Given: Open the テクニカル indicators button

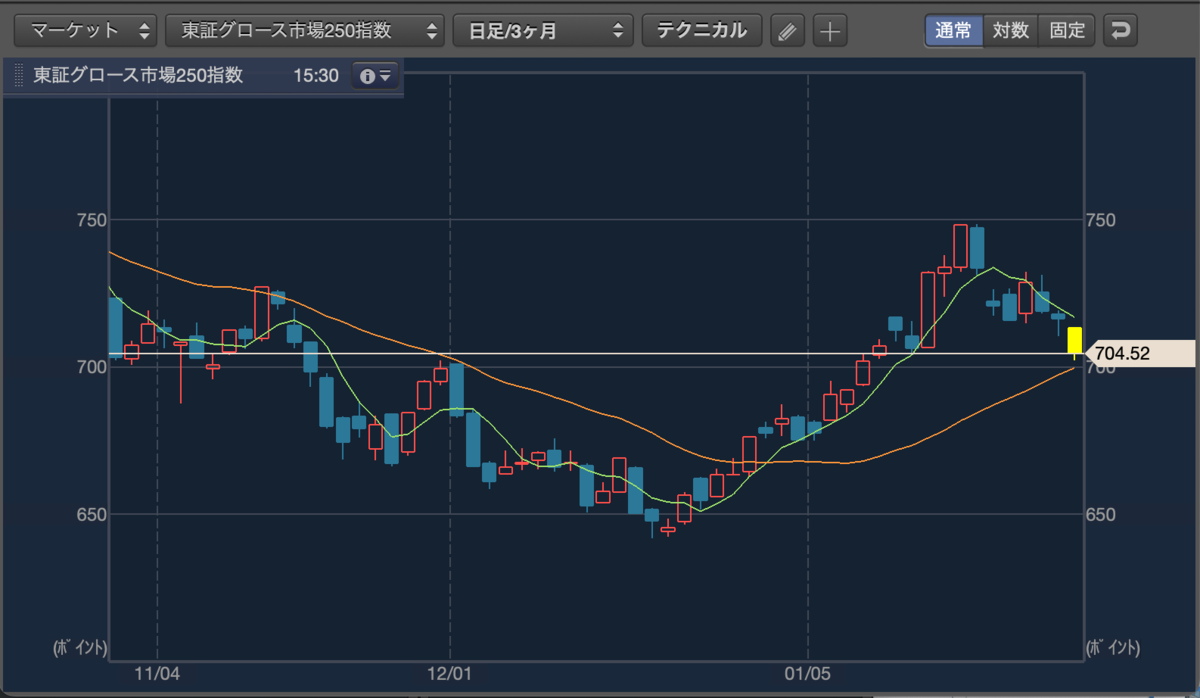Looking at the screenshot, I should (x=701, y=30).
